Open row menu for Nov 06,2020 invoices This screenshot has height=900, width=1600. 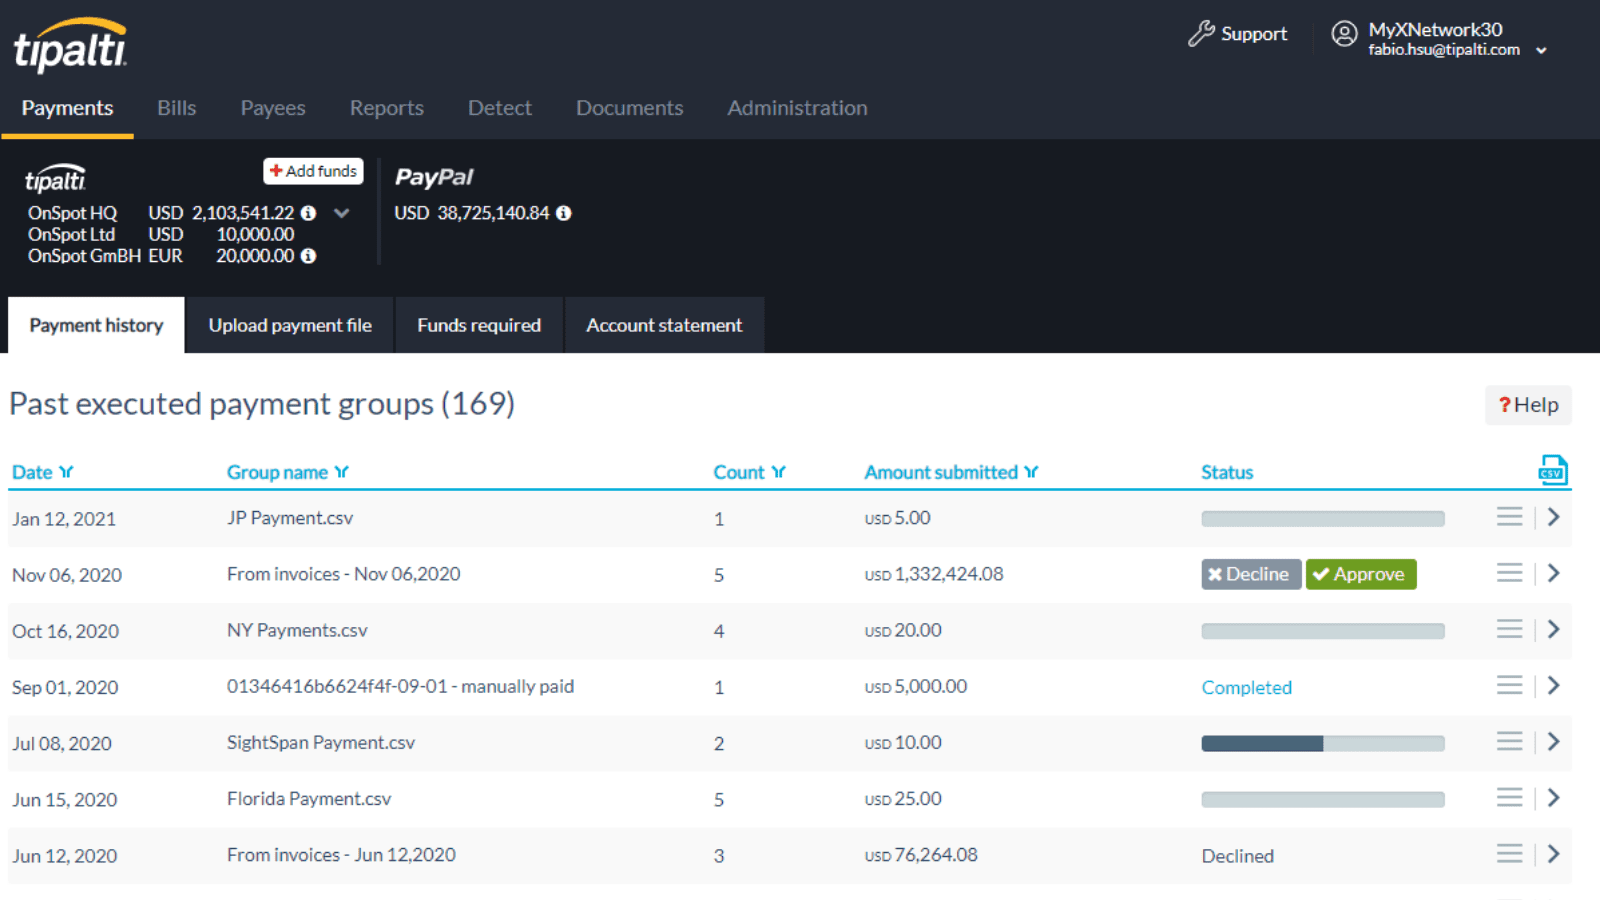coord(1509,573)
